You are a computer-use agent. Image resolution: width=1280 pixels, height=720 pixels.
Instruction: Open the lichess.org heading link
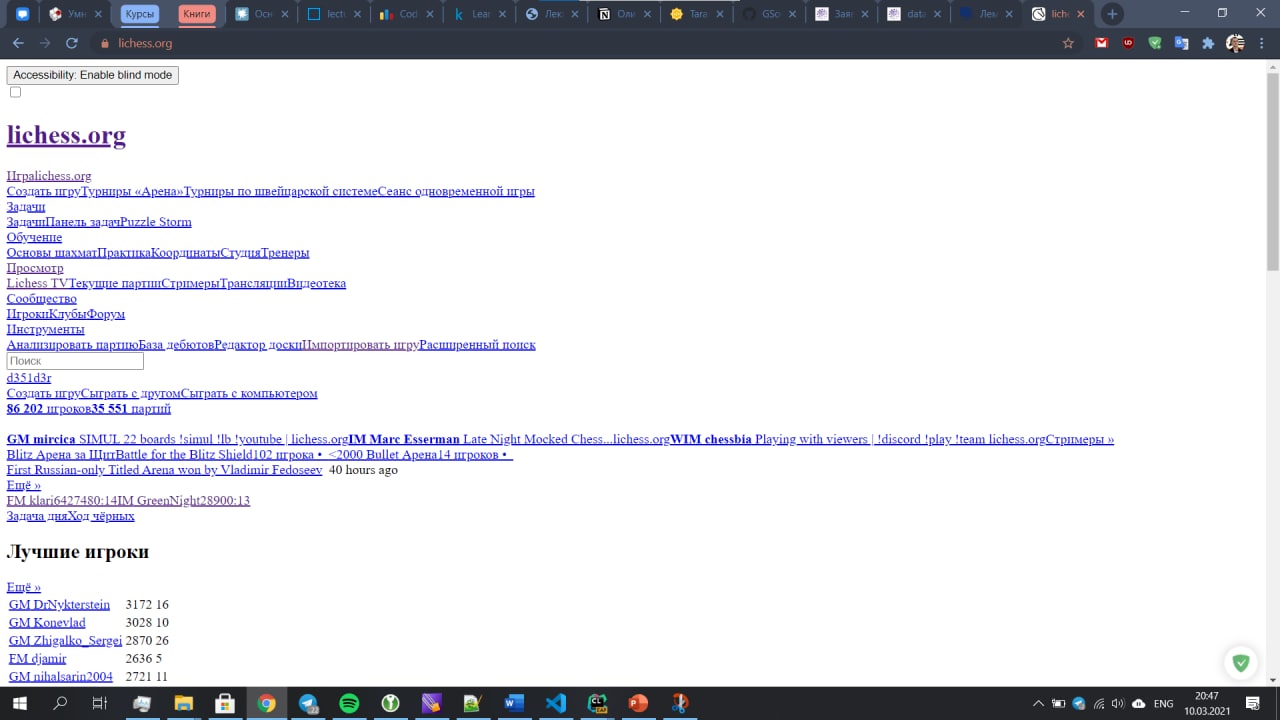[x=66, y=135]
